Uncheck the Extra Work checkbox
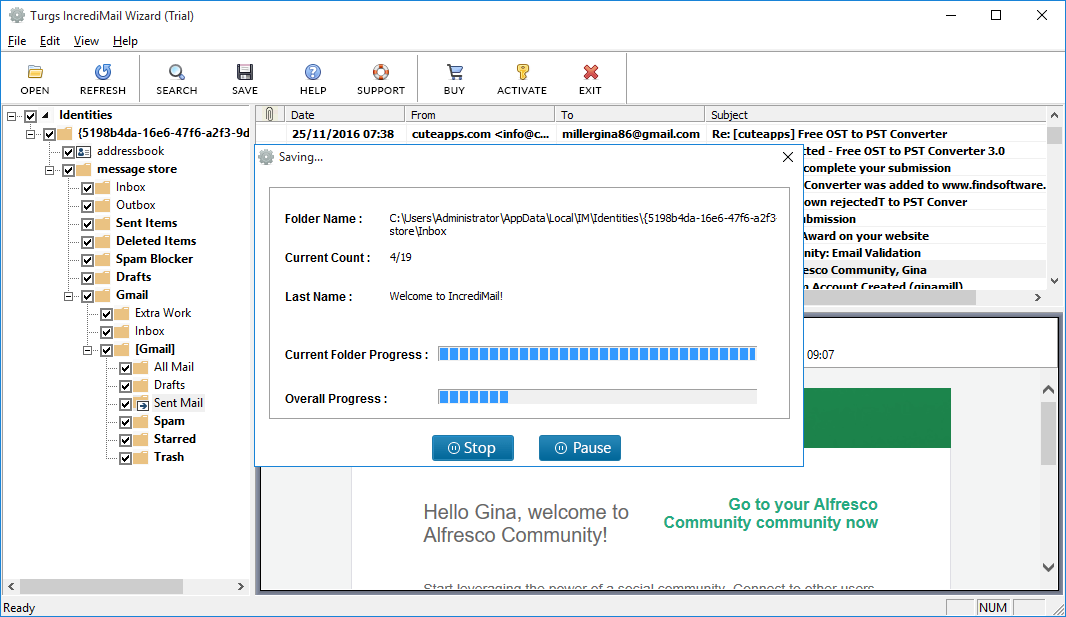This screenshot has width=1066, height=617. point(107,314)
